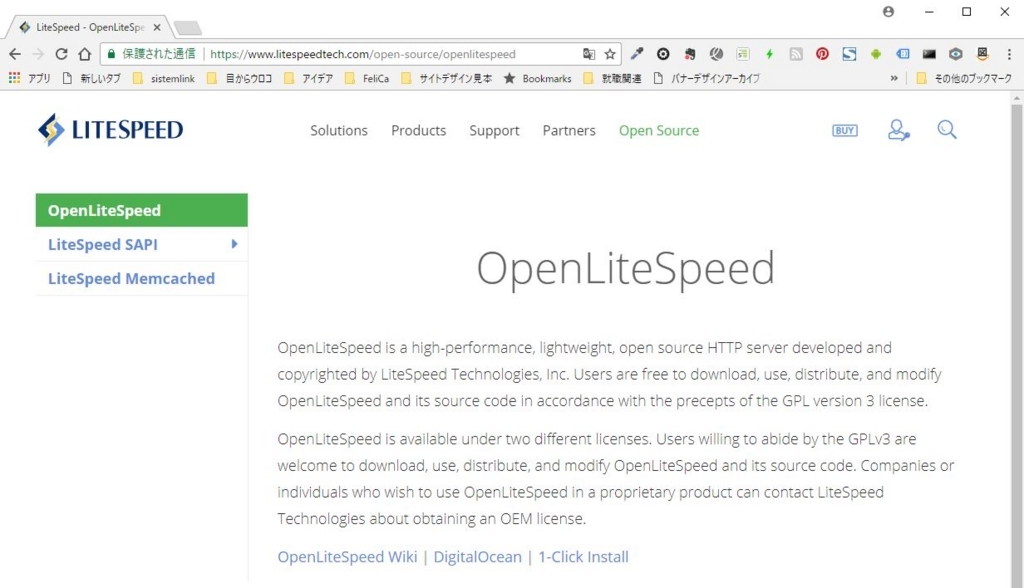The width and height of the screenshot is (1024, 588).
Task: Show hidden bookmarks with » chevron
Action: 894,78
